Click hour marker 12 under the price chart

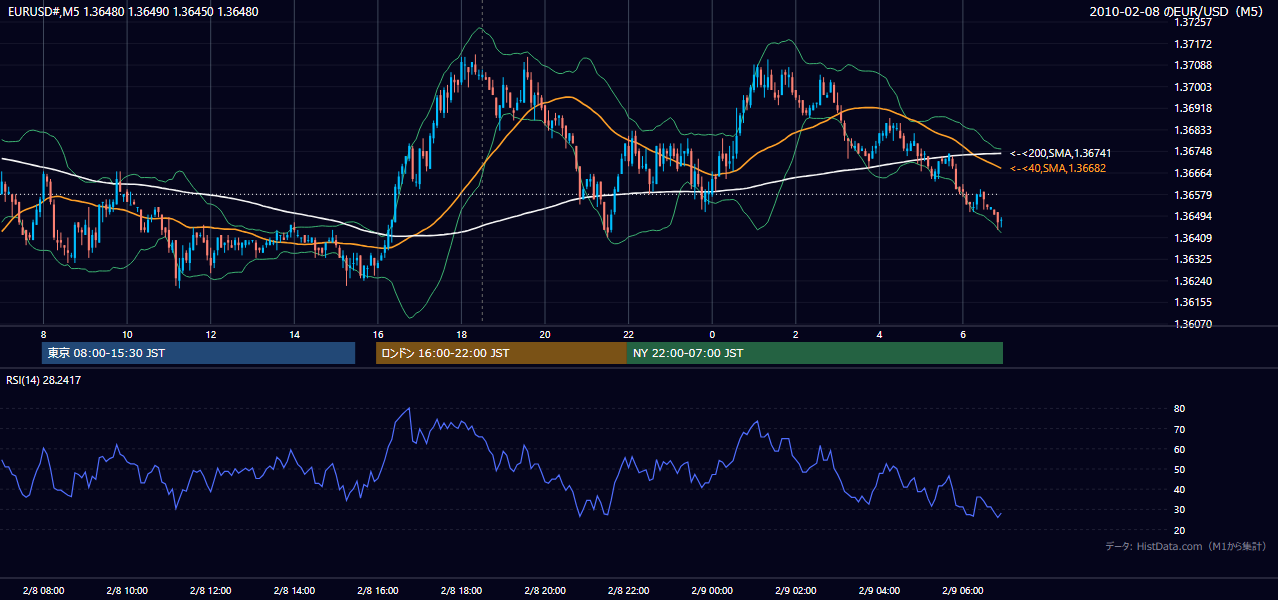click(x=210, y=334)
